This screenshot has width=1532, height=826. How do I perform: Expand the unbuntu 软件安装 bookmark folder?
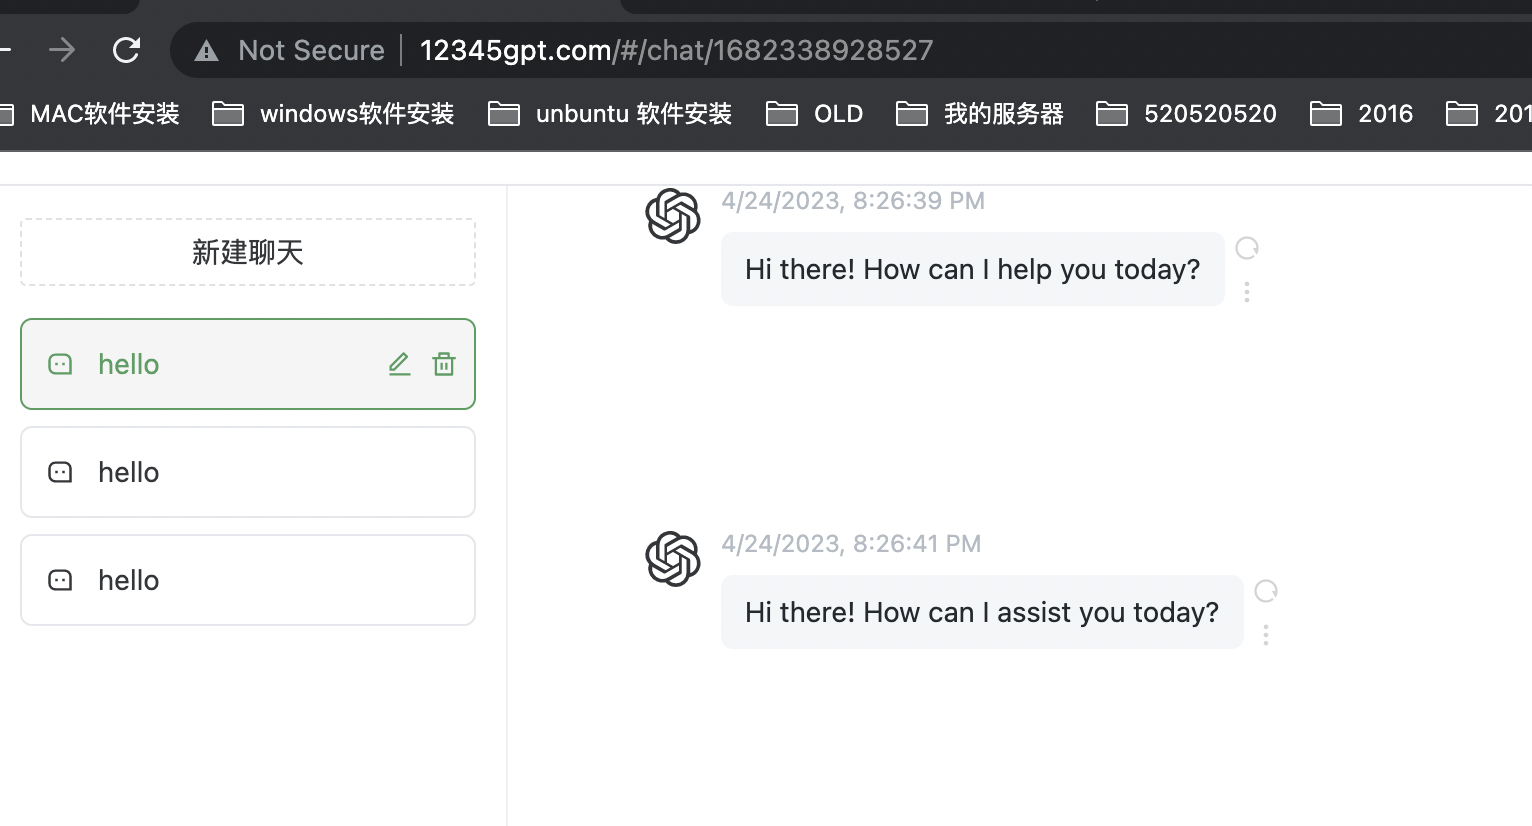point(611,114)
